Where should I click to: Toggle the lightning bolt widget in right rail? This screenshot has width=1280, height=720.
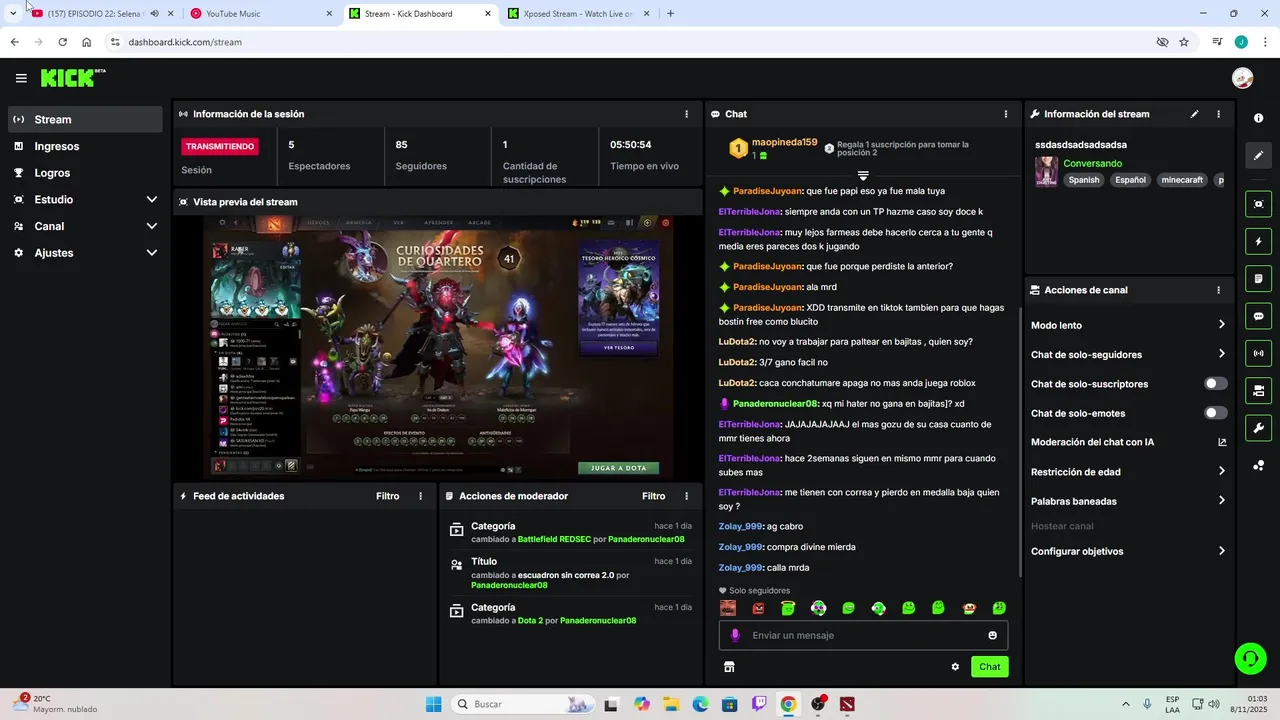tap(1258, 241)
